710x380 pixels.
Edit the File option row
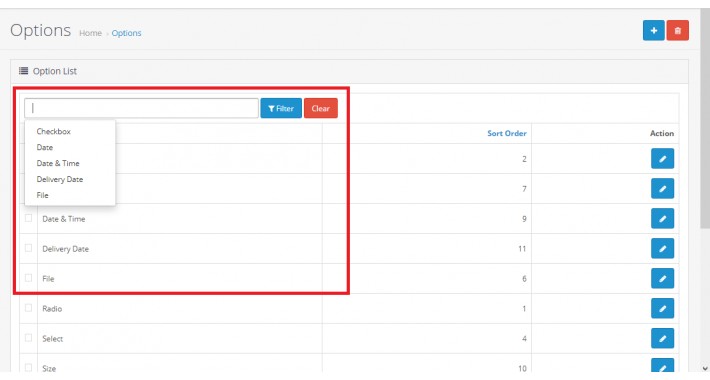[x=662, y=278]
